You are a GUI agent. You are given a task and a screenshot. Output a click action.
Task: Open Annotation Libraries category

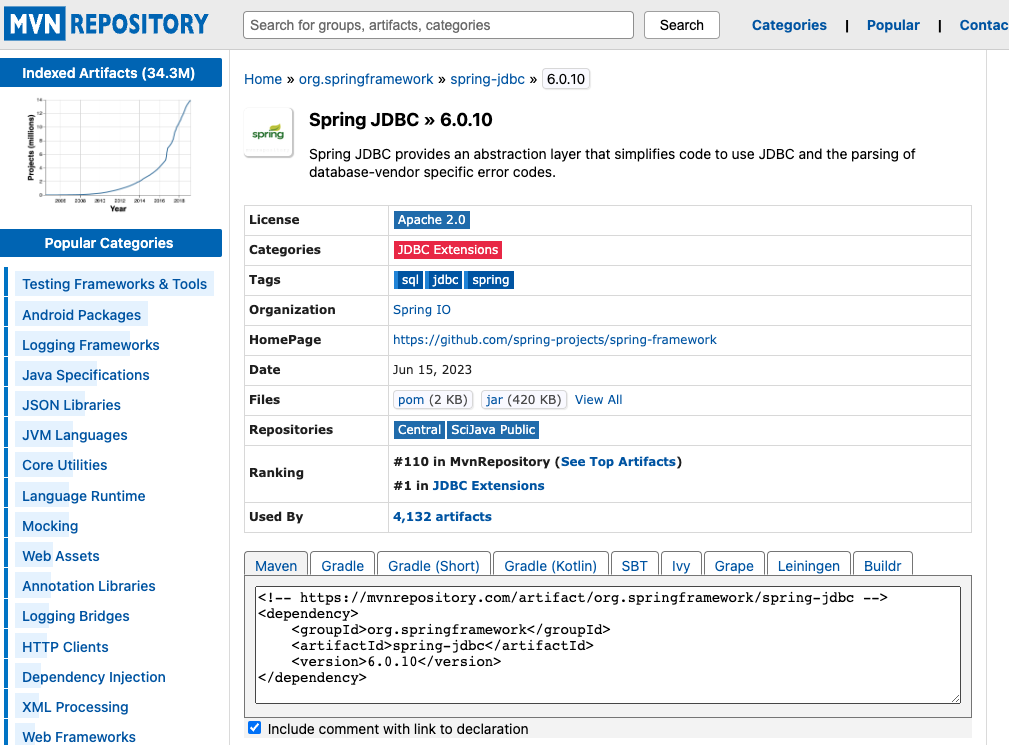(89, 586)
